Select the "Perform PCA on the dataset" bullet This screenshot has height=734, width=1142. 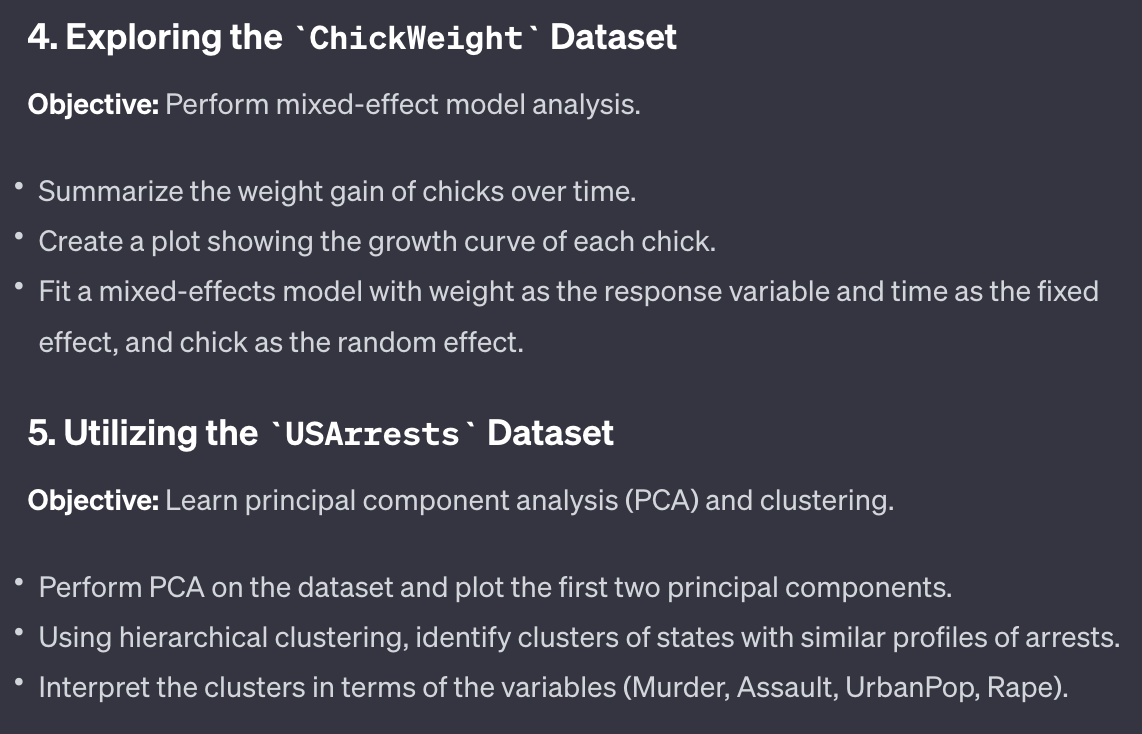point(495,587)
